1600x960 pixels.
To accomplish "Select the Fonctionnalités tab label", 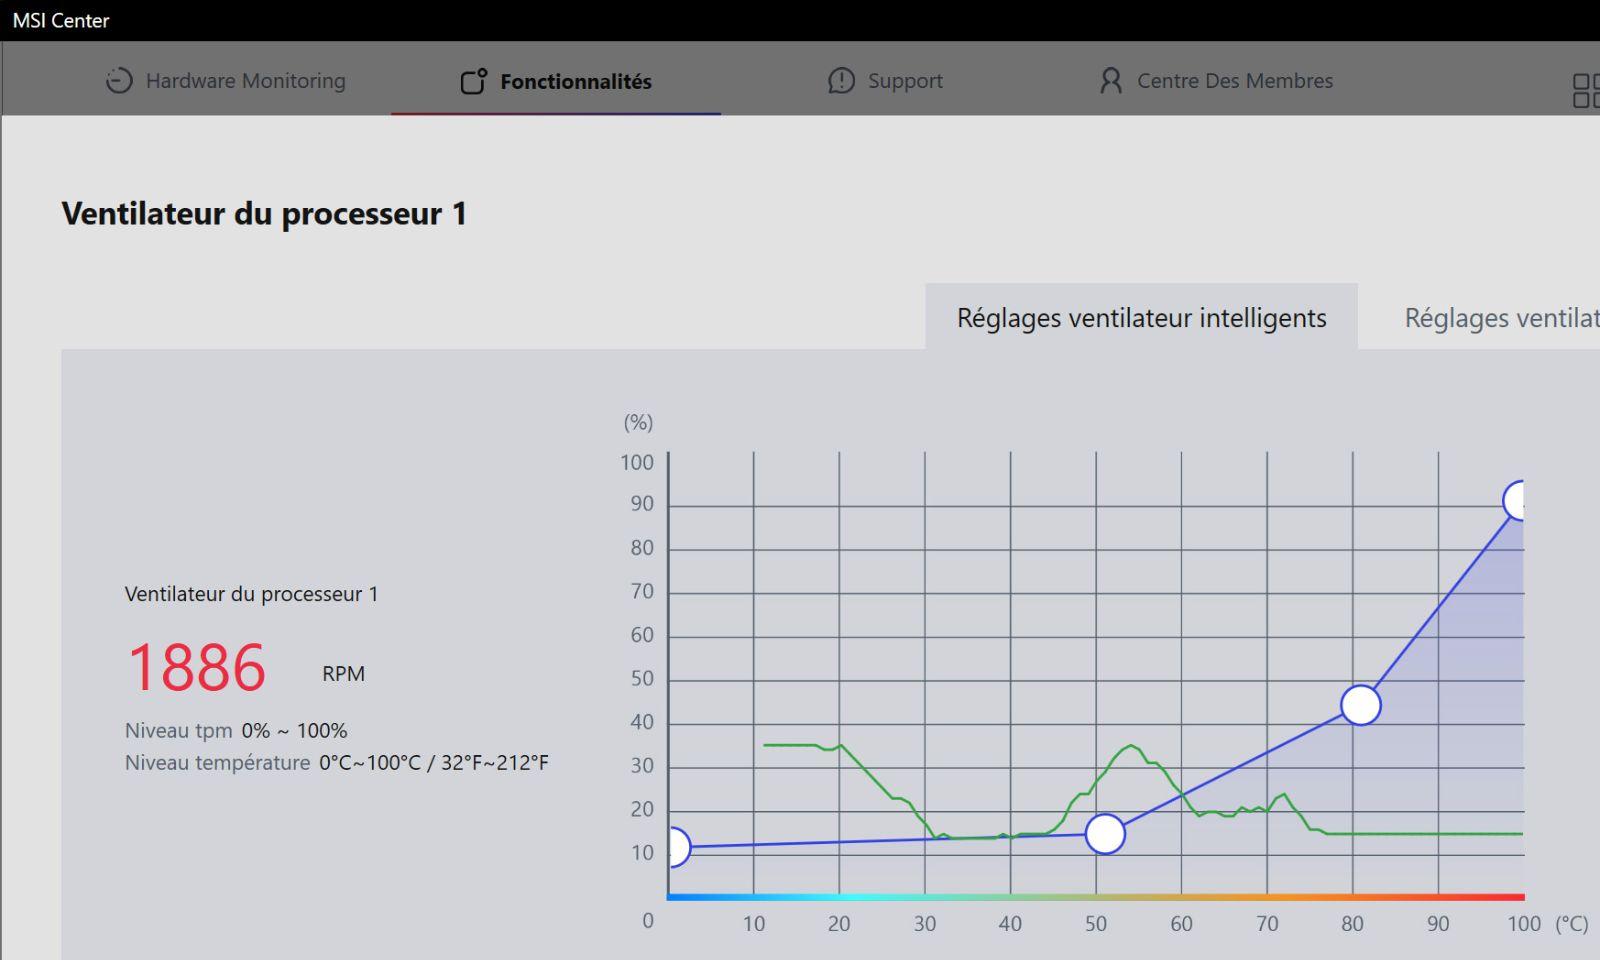I will tap(575, 82).
